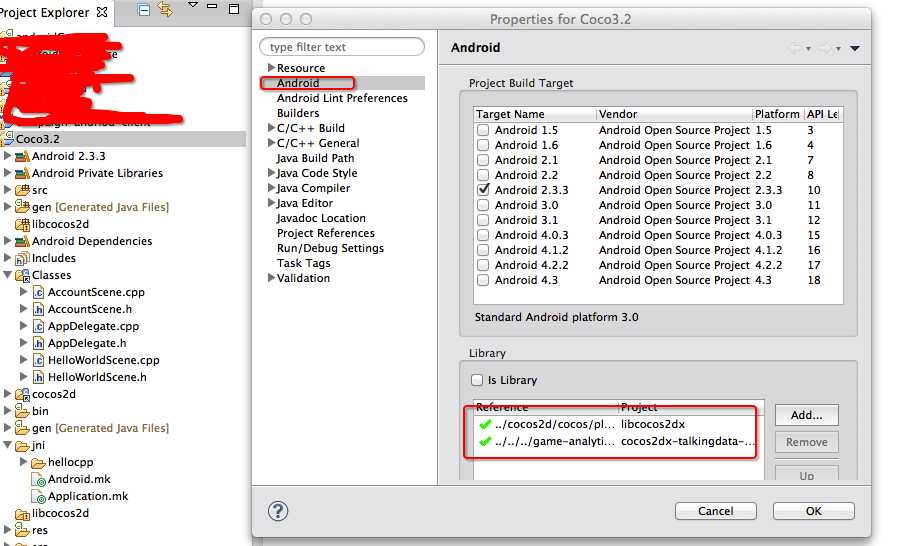
Task: Check the Android 4.0.3 build target
Action: pyautogui.click(x=483, y=235)
